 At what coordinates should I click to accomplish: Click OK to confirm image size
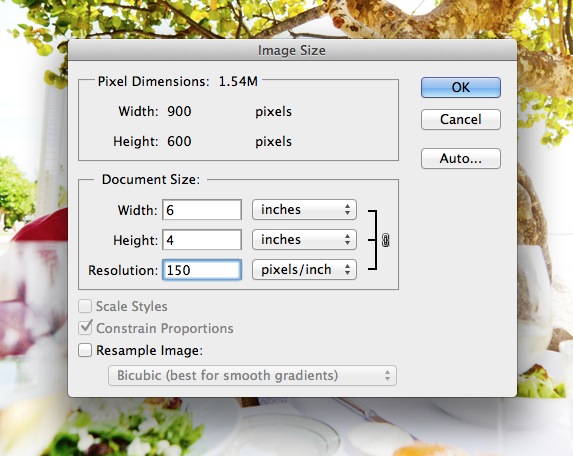pyautogui.click(x=461, y=87)
